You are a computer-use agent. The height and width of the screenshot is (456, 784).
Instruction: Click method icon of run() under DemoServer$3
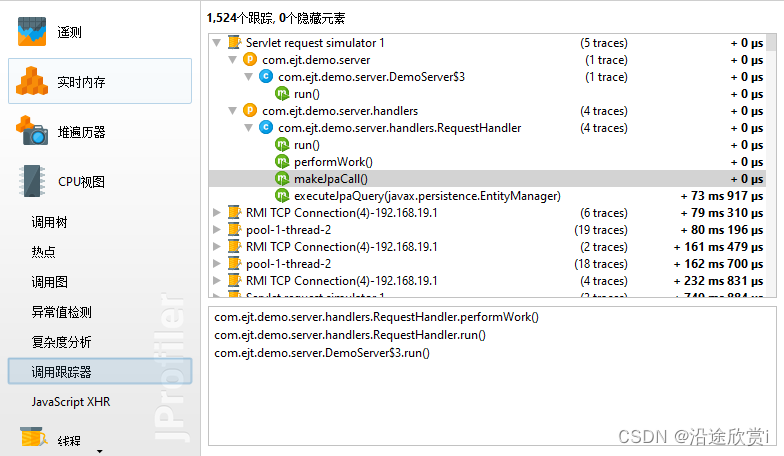(x=282, y=94)
